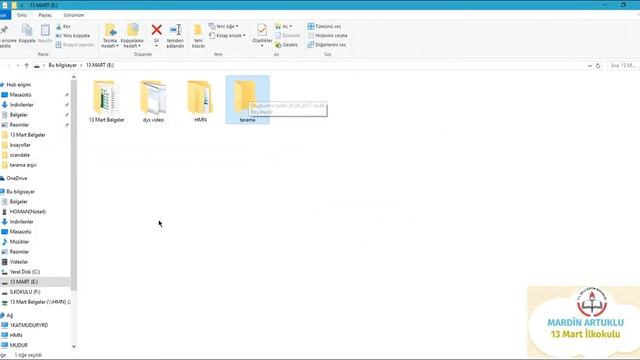Image resolution: width=640 pixels, height=360 pixels.
Task: Click Yolu kopyala in ribbon
Action: click(x=73, y=36)
